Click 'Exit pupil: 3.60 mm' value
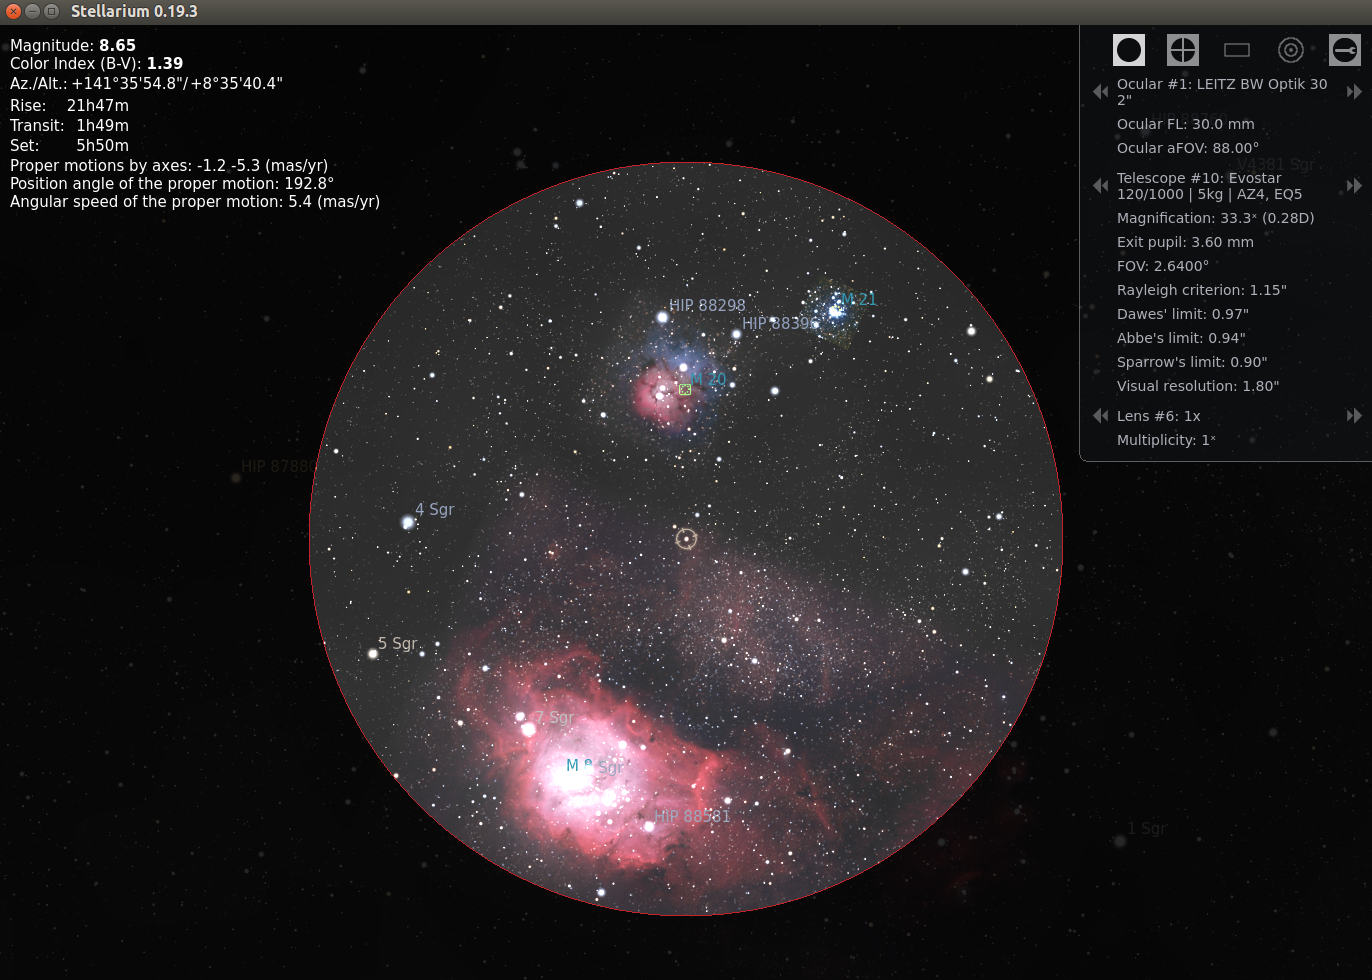The image size is (1372, 980). [x=1185, y=242]
